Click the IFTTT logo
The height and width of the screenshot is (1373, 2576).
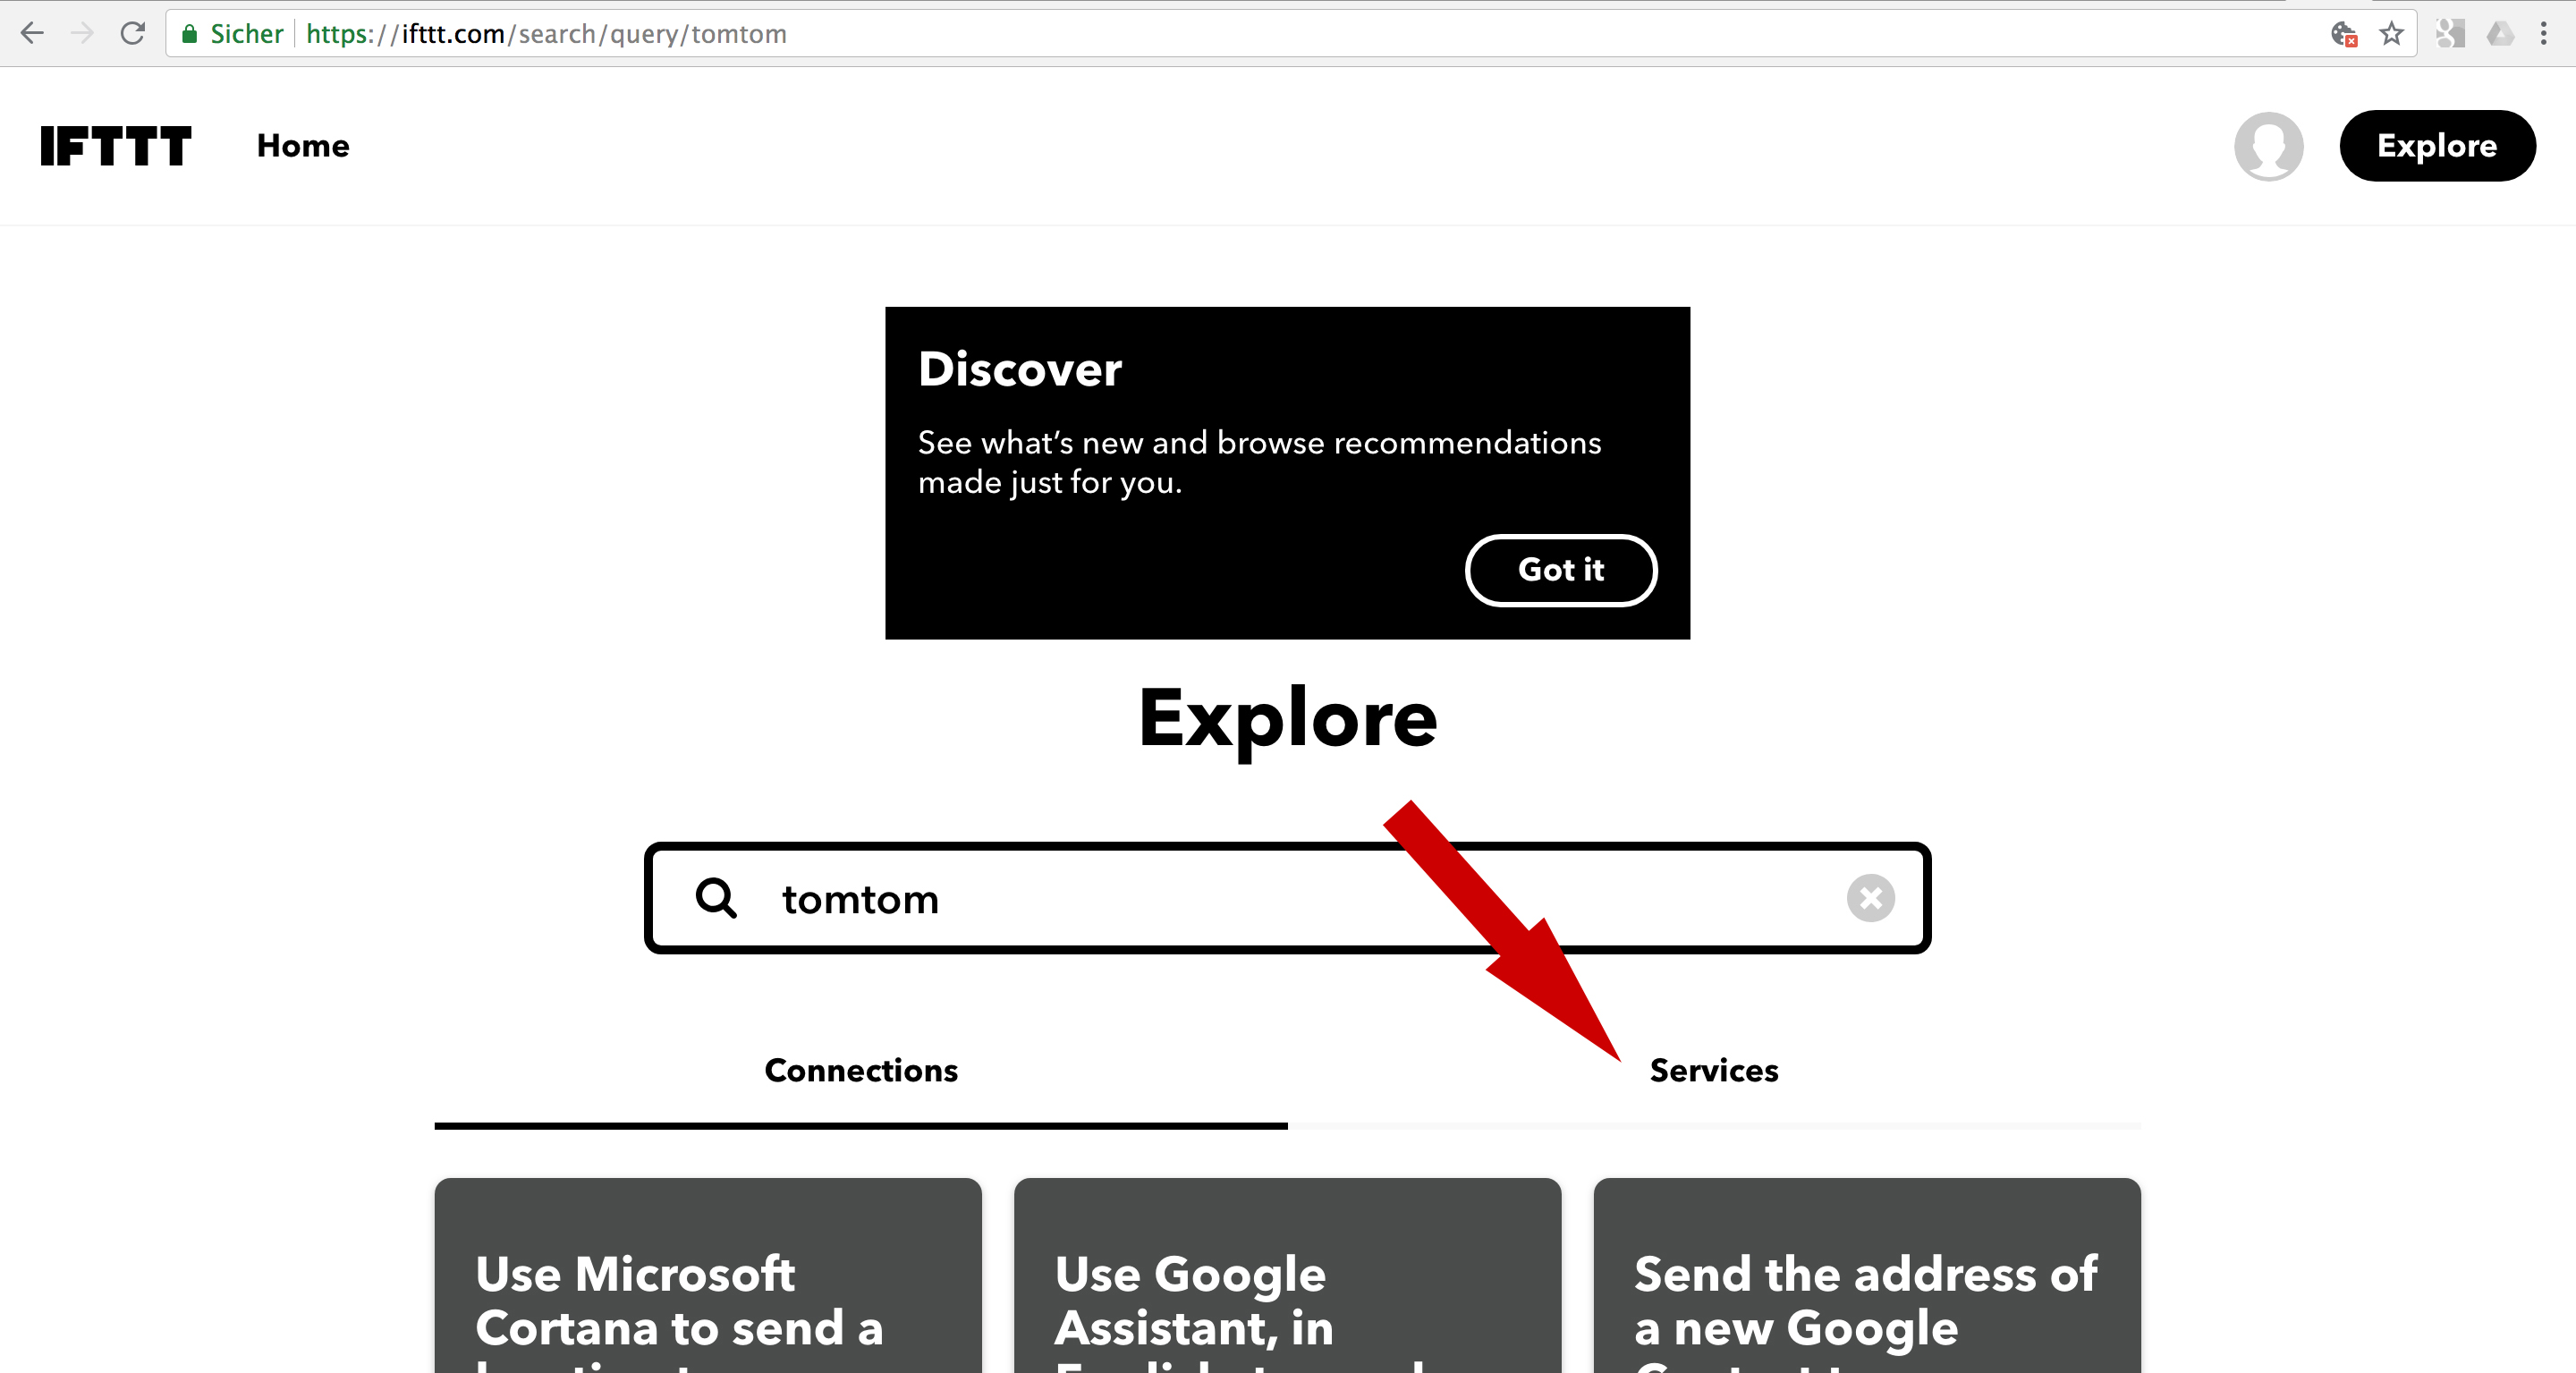pyautogui.click(x=115, y=146)
